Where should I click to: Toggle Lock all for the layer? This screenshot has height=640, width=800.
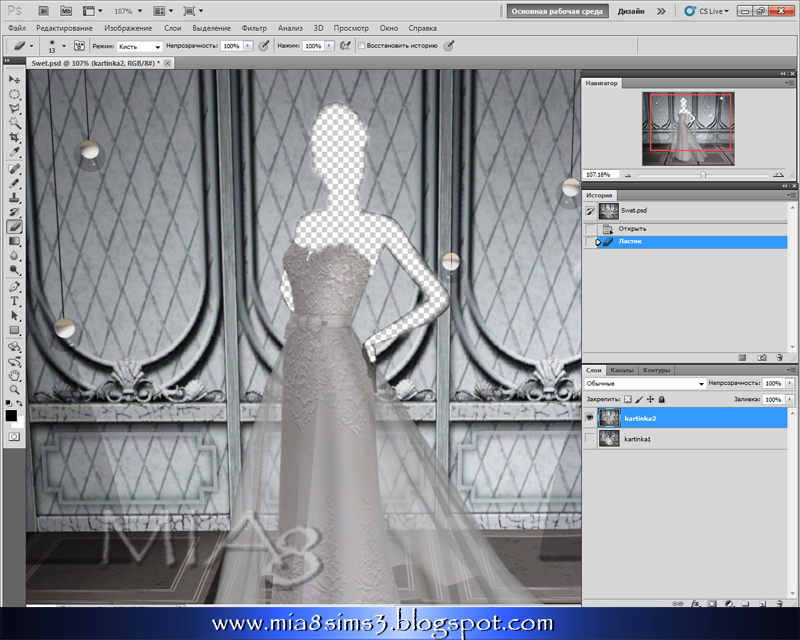[662, 400]
